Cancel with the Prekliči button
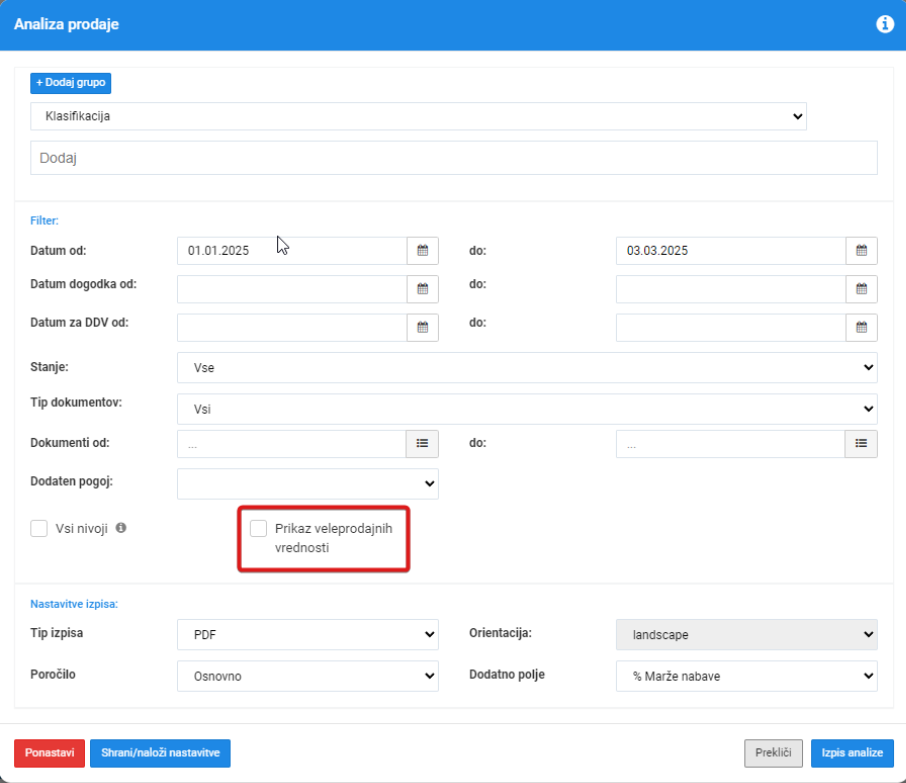This screenshot has width=906, height=783. [x=773, y=753]
